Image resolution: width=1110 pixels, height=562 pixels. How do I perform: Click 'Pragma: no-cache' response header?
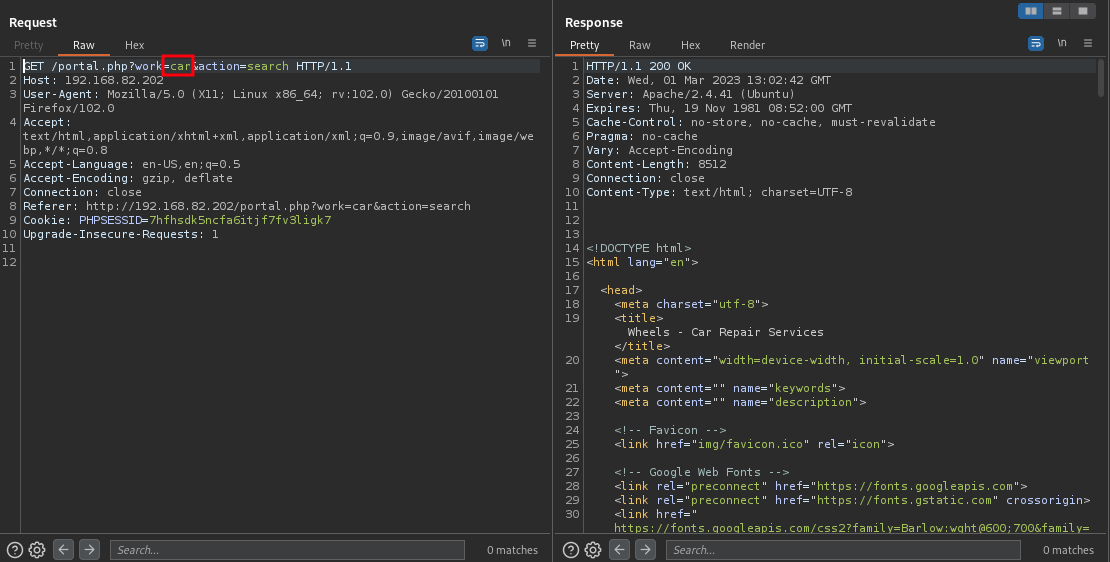click(641, 136)
